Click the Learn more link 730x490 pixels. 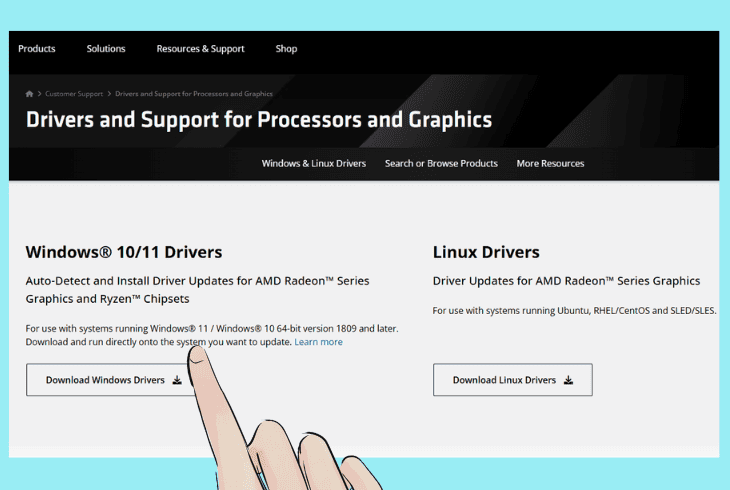click(318, 342)
